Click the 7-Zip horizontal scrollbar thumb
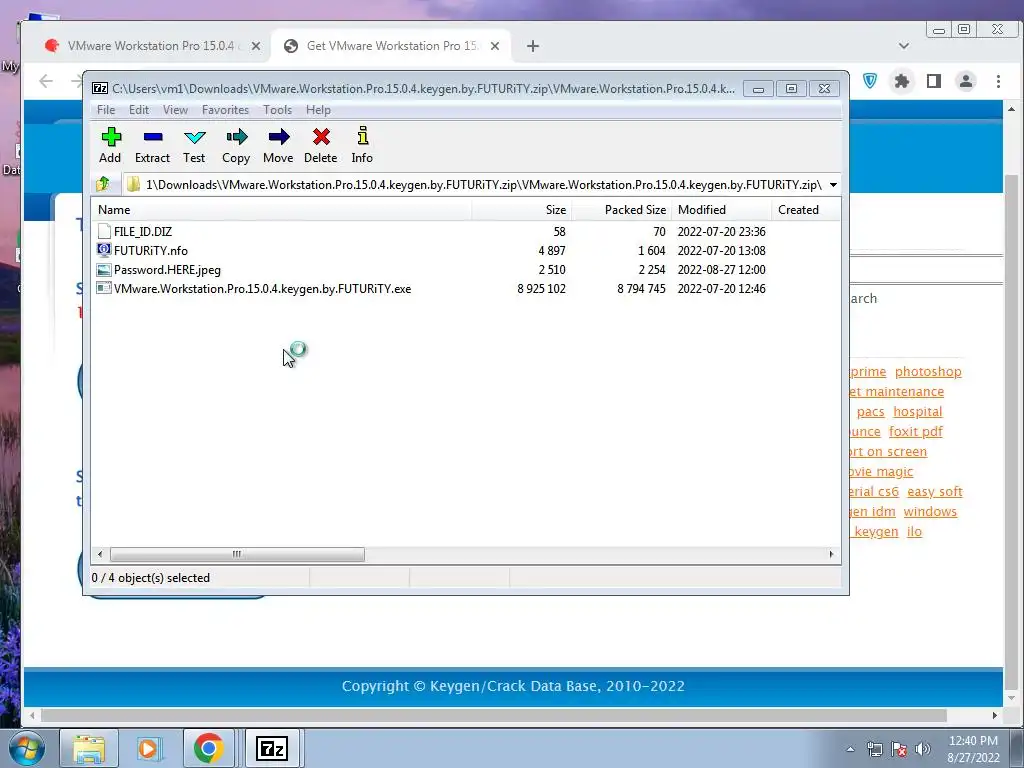The width and height of the screenshot is (1024, 768). tap(237, 554)
